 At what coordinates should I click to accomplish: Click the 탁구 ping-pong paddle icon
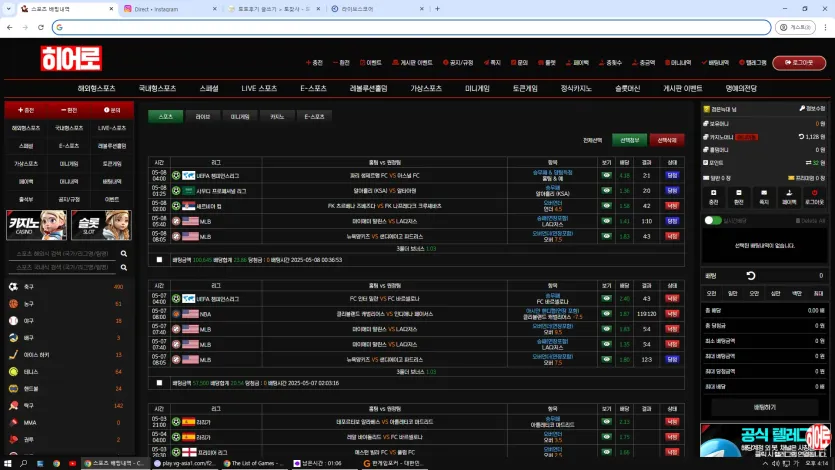pos(13,406)
